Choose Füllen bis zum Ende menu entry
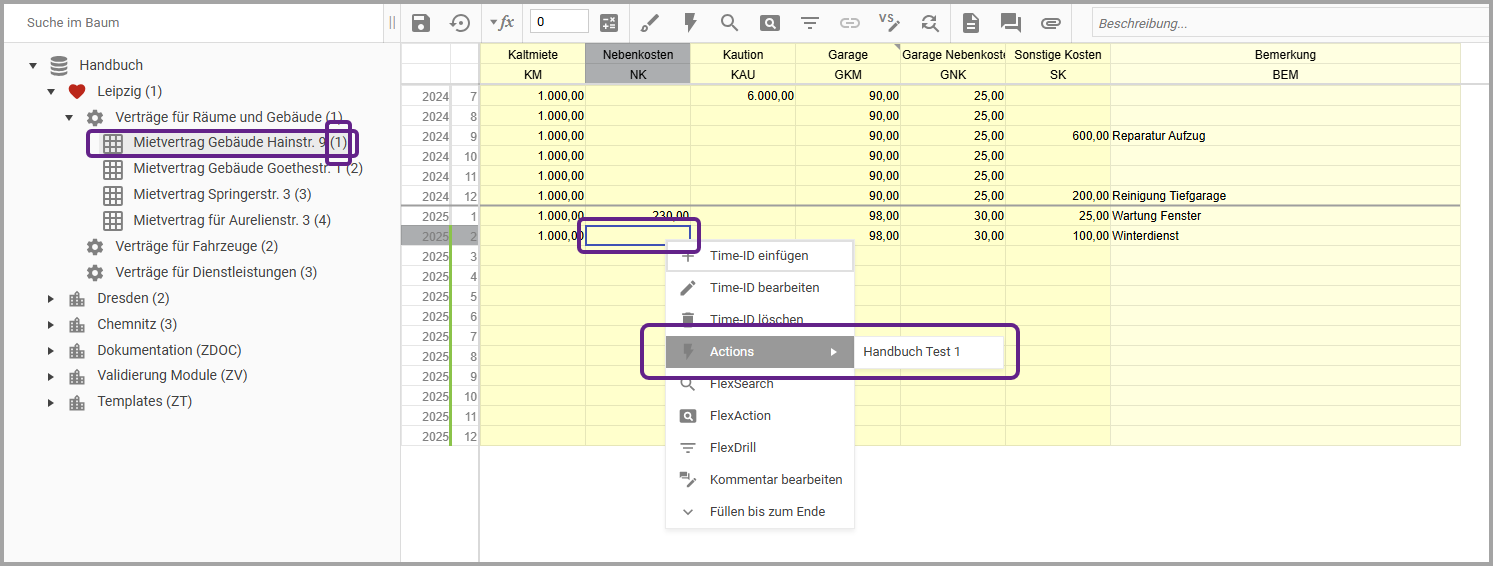 tap(767, 512)
